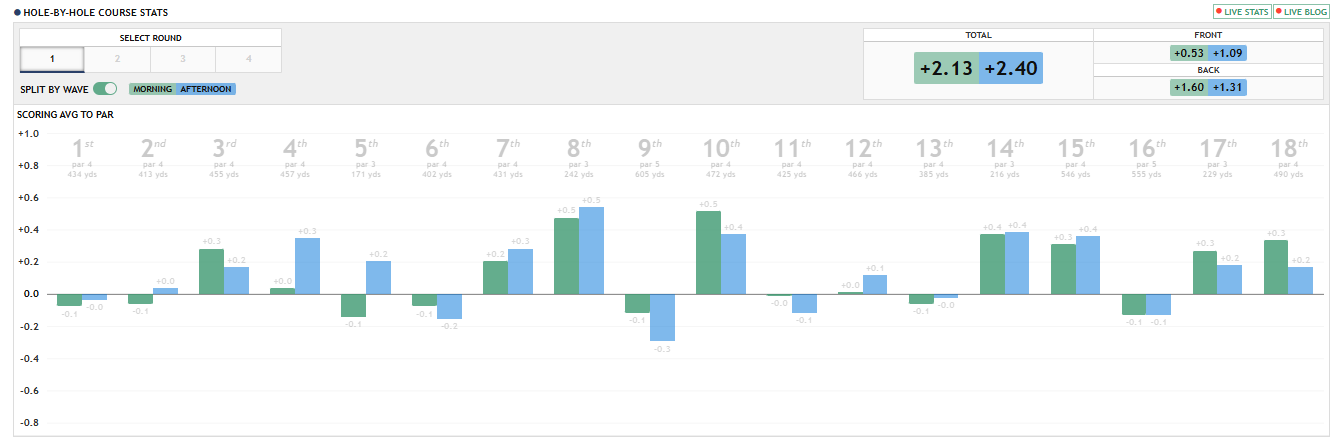This screenshot has height=442, width=1339.
Task: Select round 2 tab
Action: (117, 59)
